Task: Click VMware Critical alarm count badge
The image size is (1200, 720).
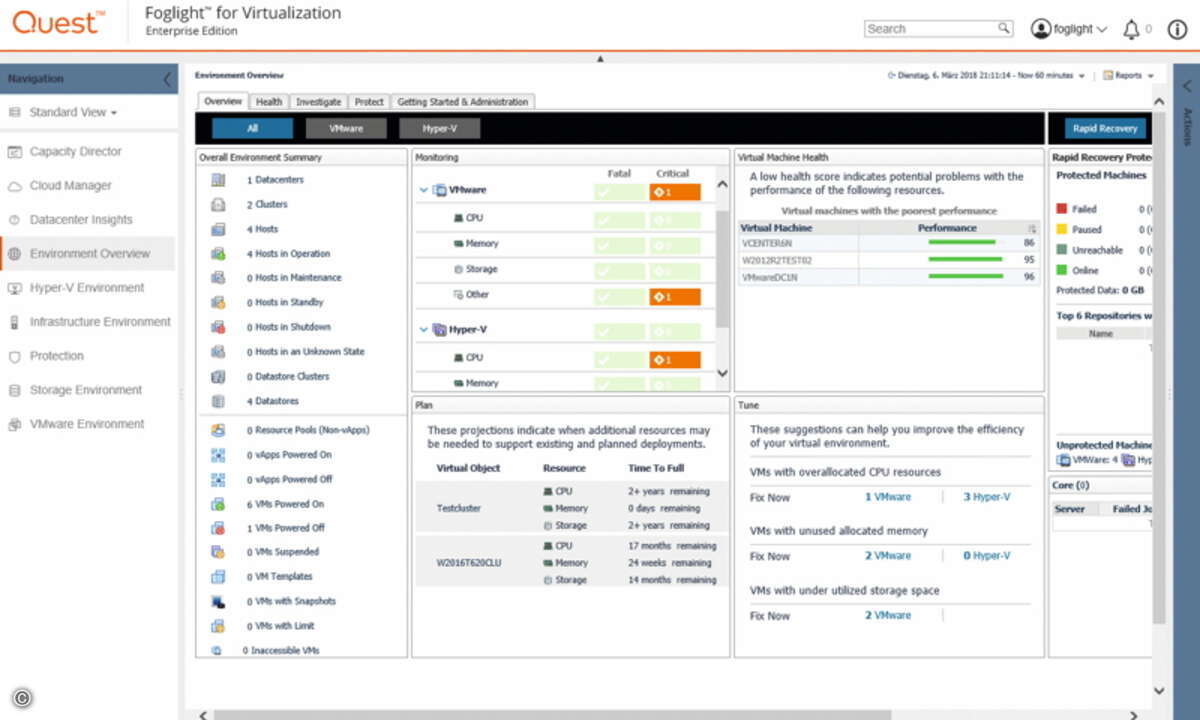Action: 675,192
